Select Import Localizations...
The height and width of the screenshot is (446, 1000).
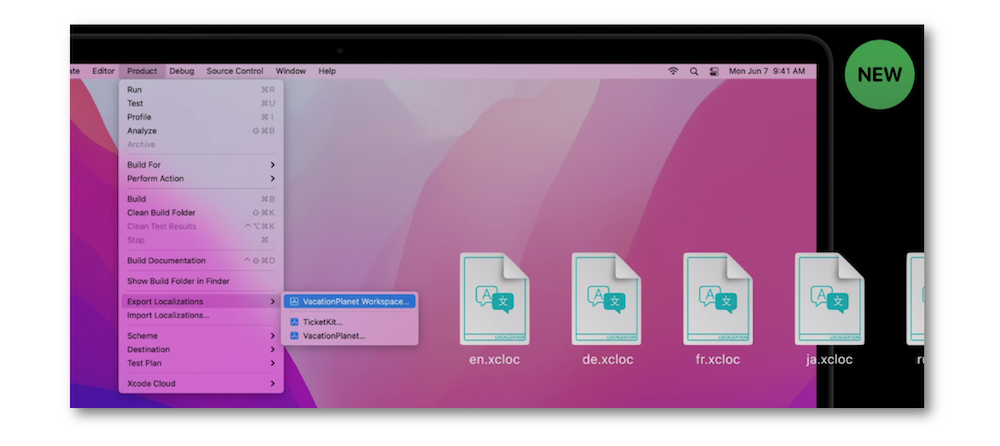(201, 315)
